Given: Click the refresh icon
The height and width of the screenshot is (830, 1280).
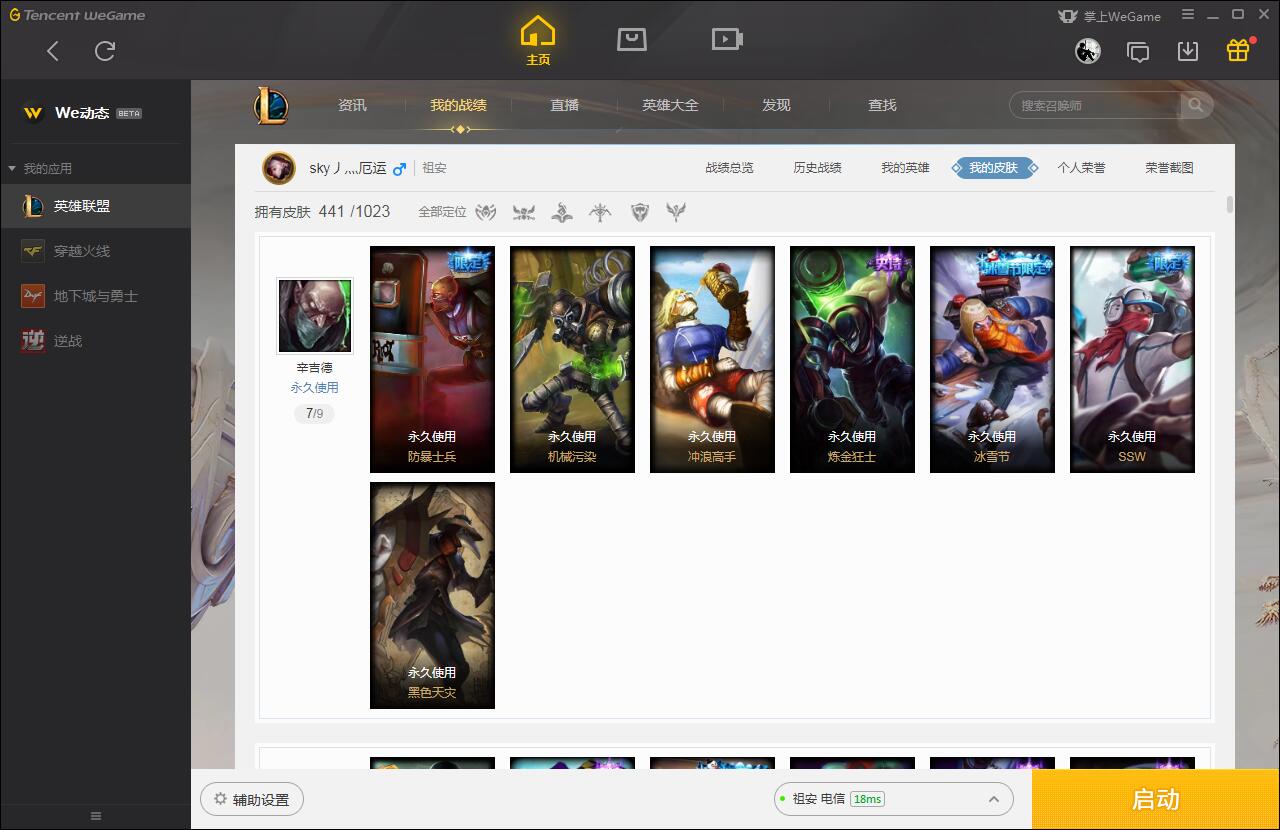Looking at the screenshot, I should pyautogui.click(x=105, y=51).
